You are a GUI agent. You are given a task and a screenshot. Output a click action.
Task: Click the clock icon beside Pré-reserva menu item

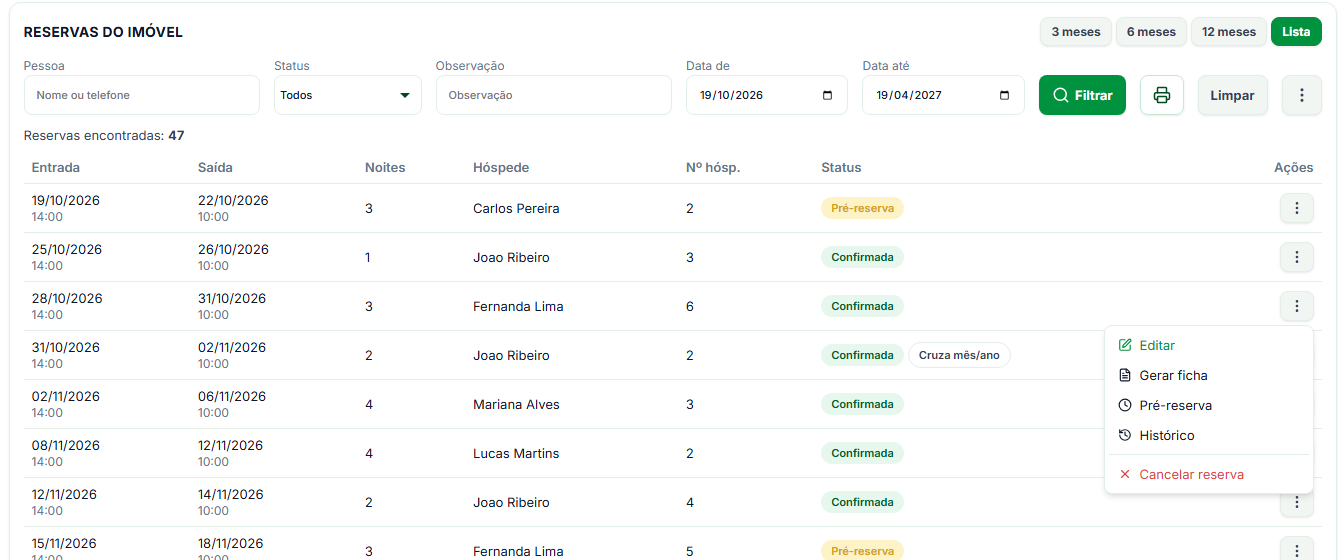point(1125,405)
